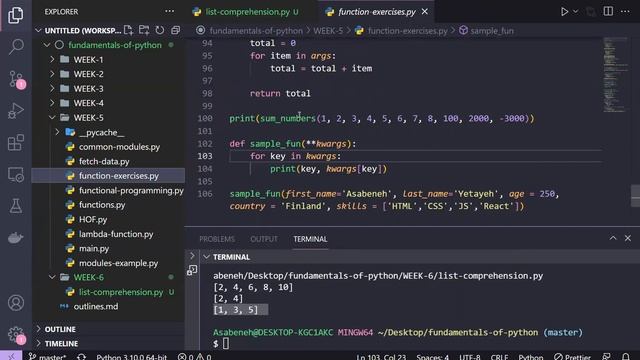Collapse all folders in Explorer
The width and height of the screenshot is (640, 360).
tap(176, 30)
